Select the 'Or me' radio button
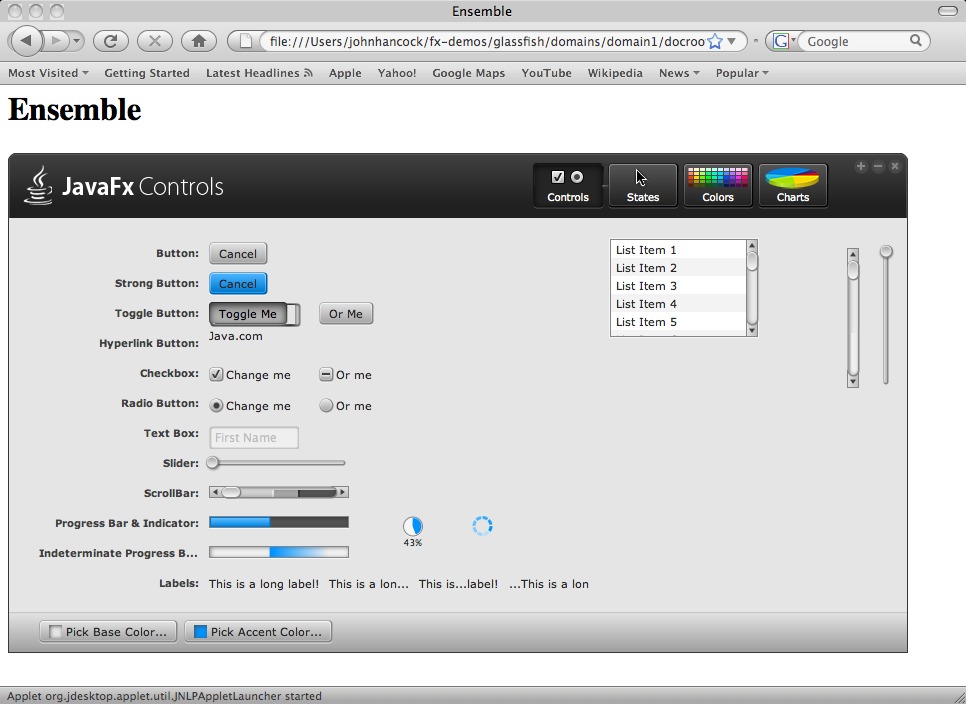Viewport: 966px width, 704px height. [x=326, y=406]
